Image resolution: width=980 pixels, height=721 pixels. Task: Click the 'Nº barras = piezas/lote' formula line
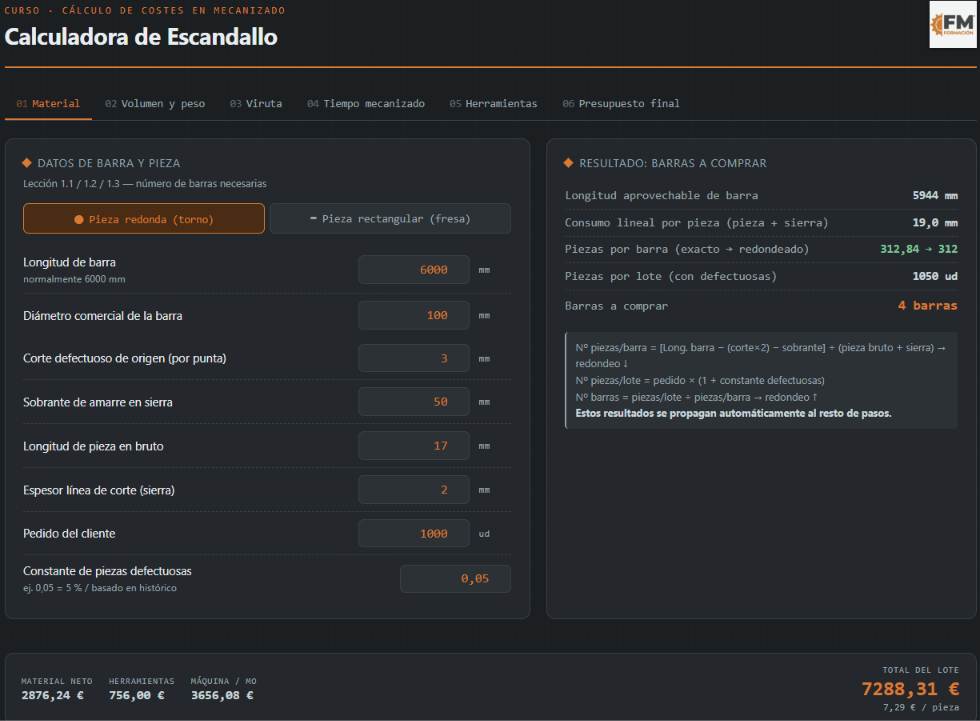click(x=696, y=397)
